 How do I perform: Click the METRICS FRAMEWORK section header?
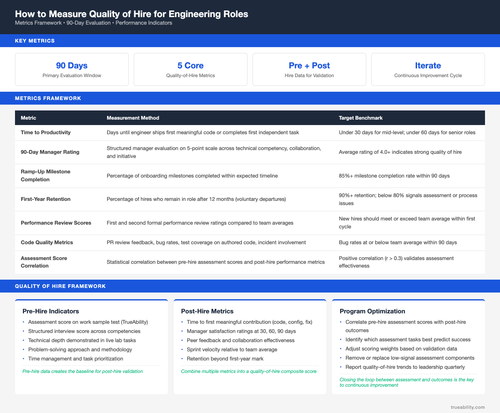(x=48, y=98)
